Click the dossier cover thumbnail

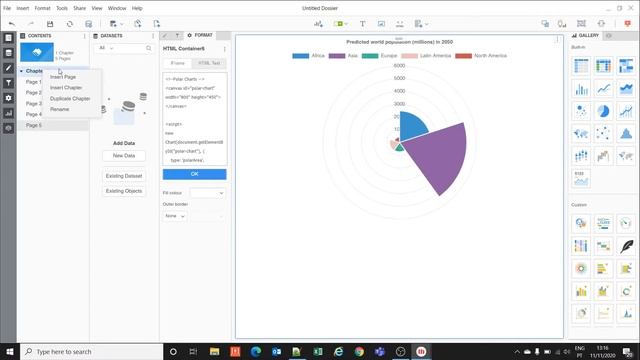(37, 52)
